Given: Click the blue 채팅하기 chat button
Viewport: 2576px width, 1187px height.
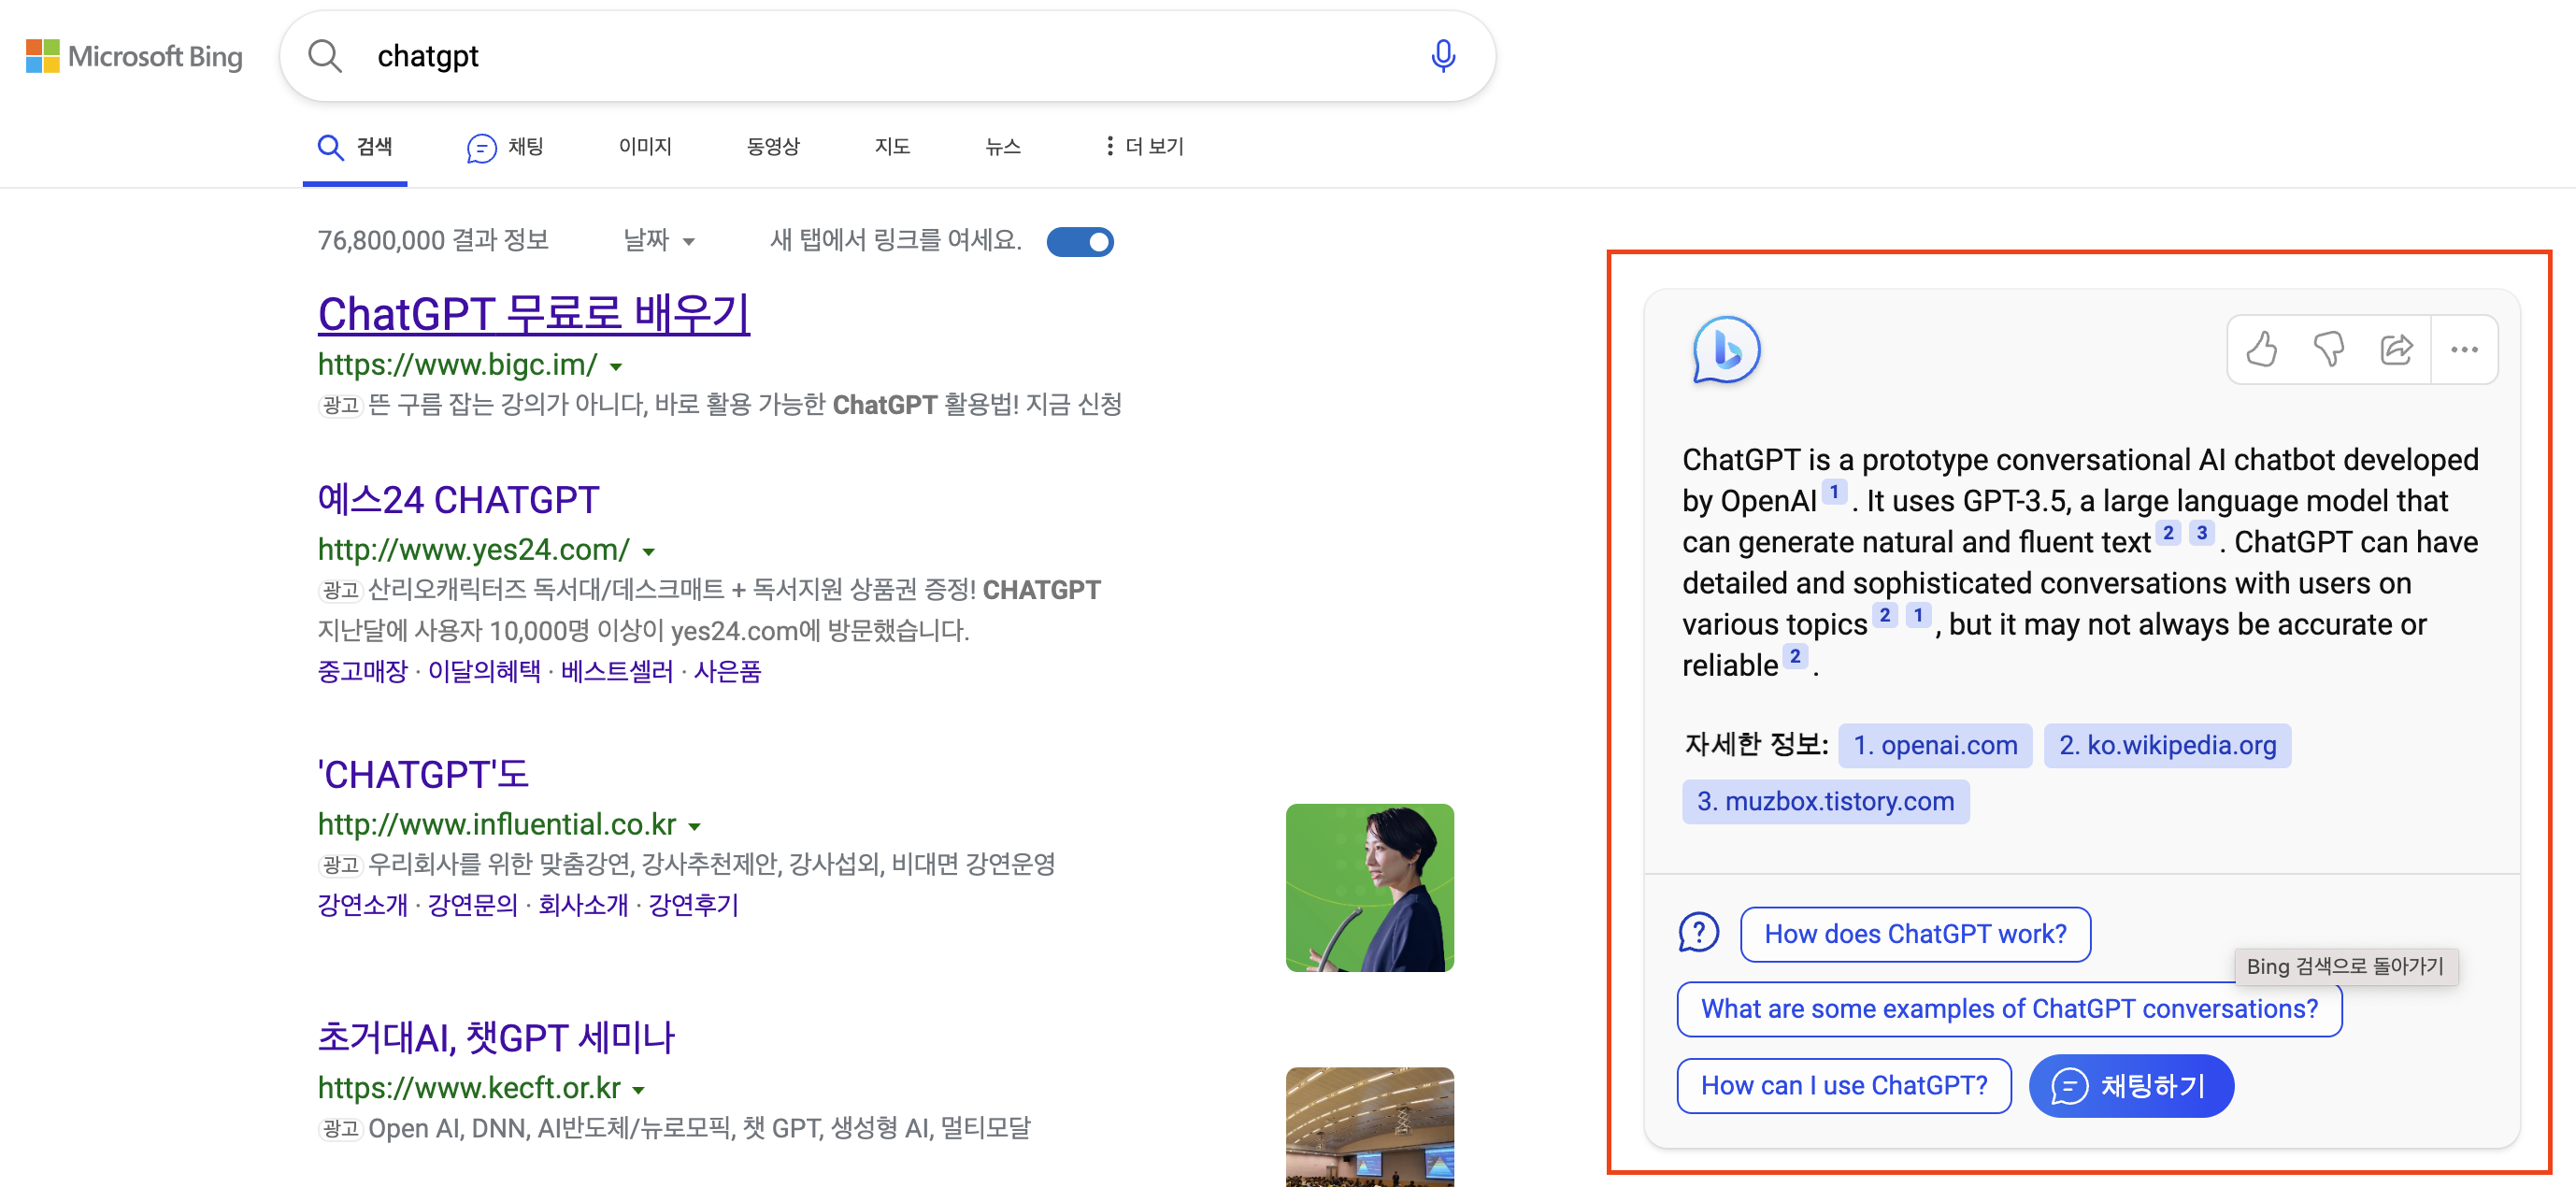Looking at the screenshot, I should coord(2131,1086).
